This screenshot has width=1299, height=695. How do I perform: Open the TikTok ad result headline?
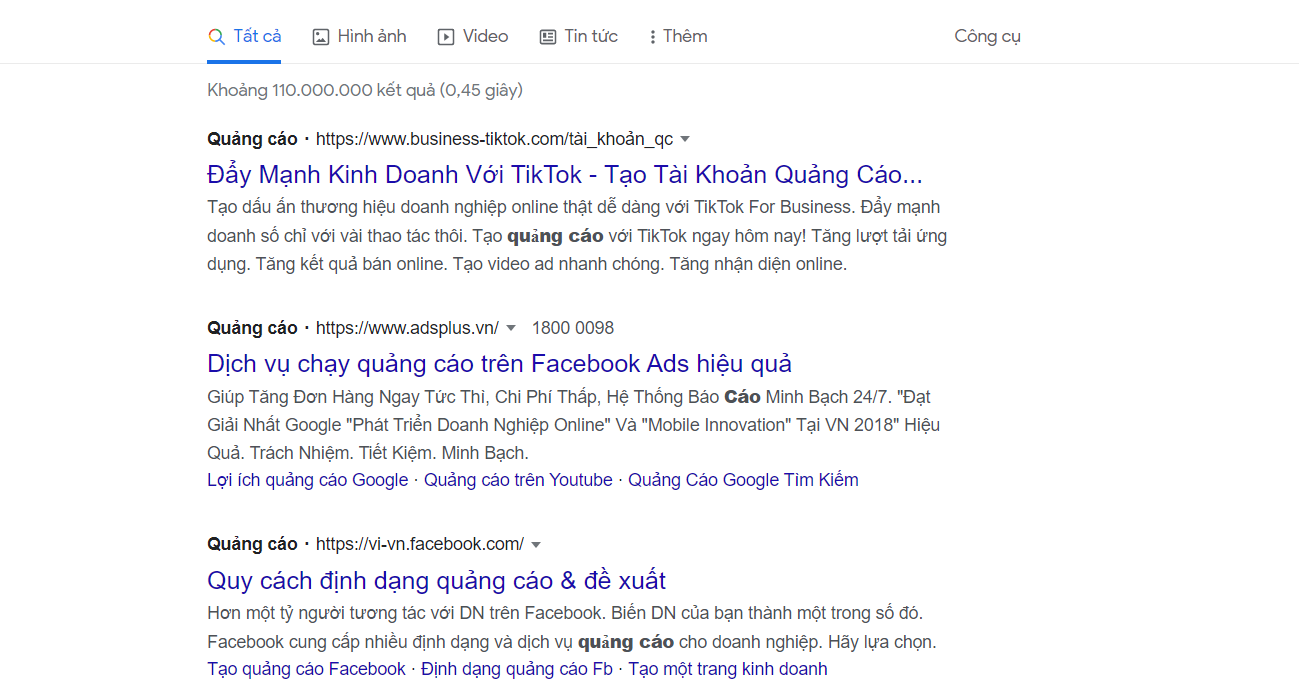563,173
